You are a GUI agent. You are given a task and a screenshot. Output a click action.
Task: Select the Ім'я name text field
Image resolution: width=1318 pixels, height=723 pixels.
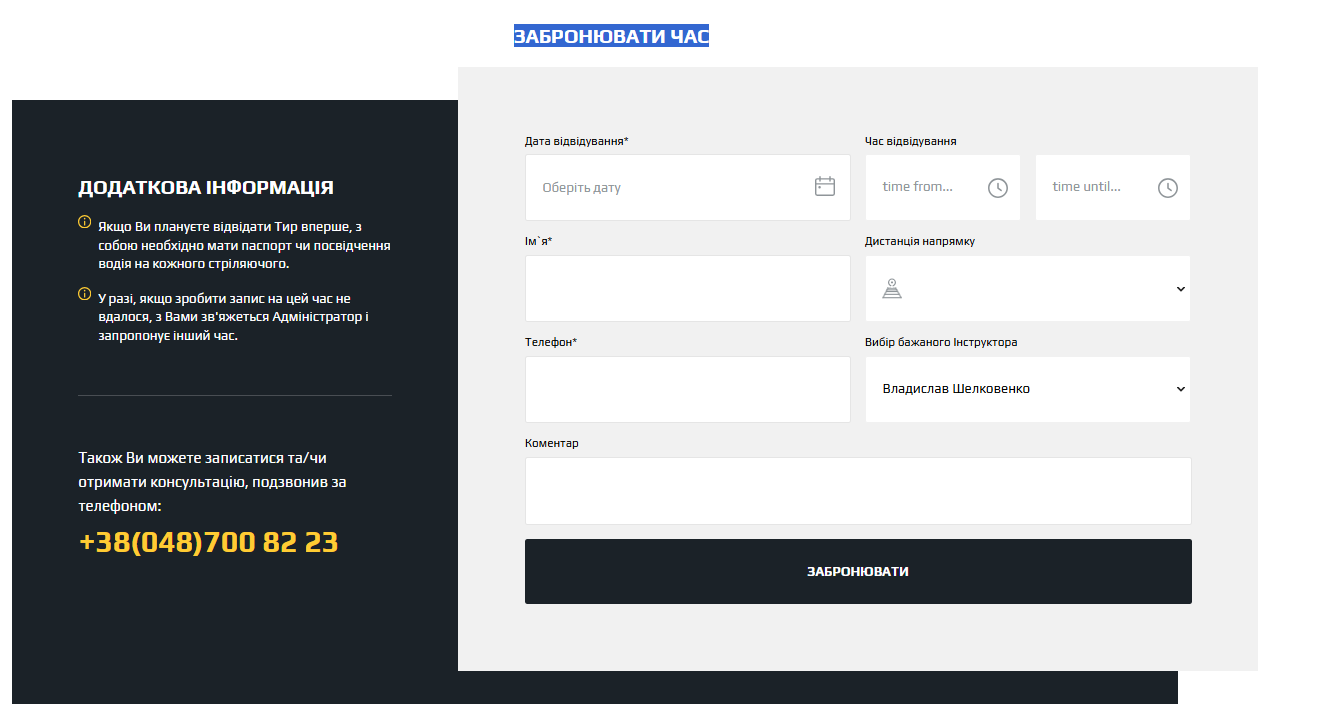[x=687, y=289]
